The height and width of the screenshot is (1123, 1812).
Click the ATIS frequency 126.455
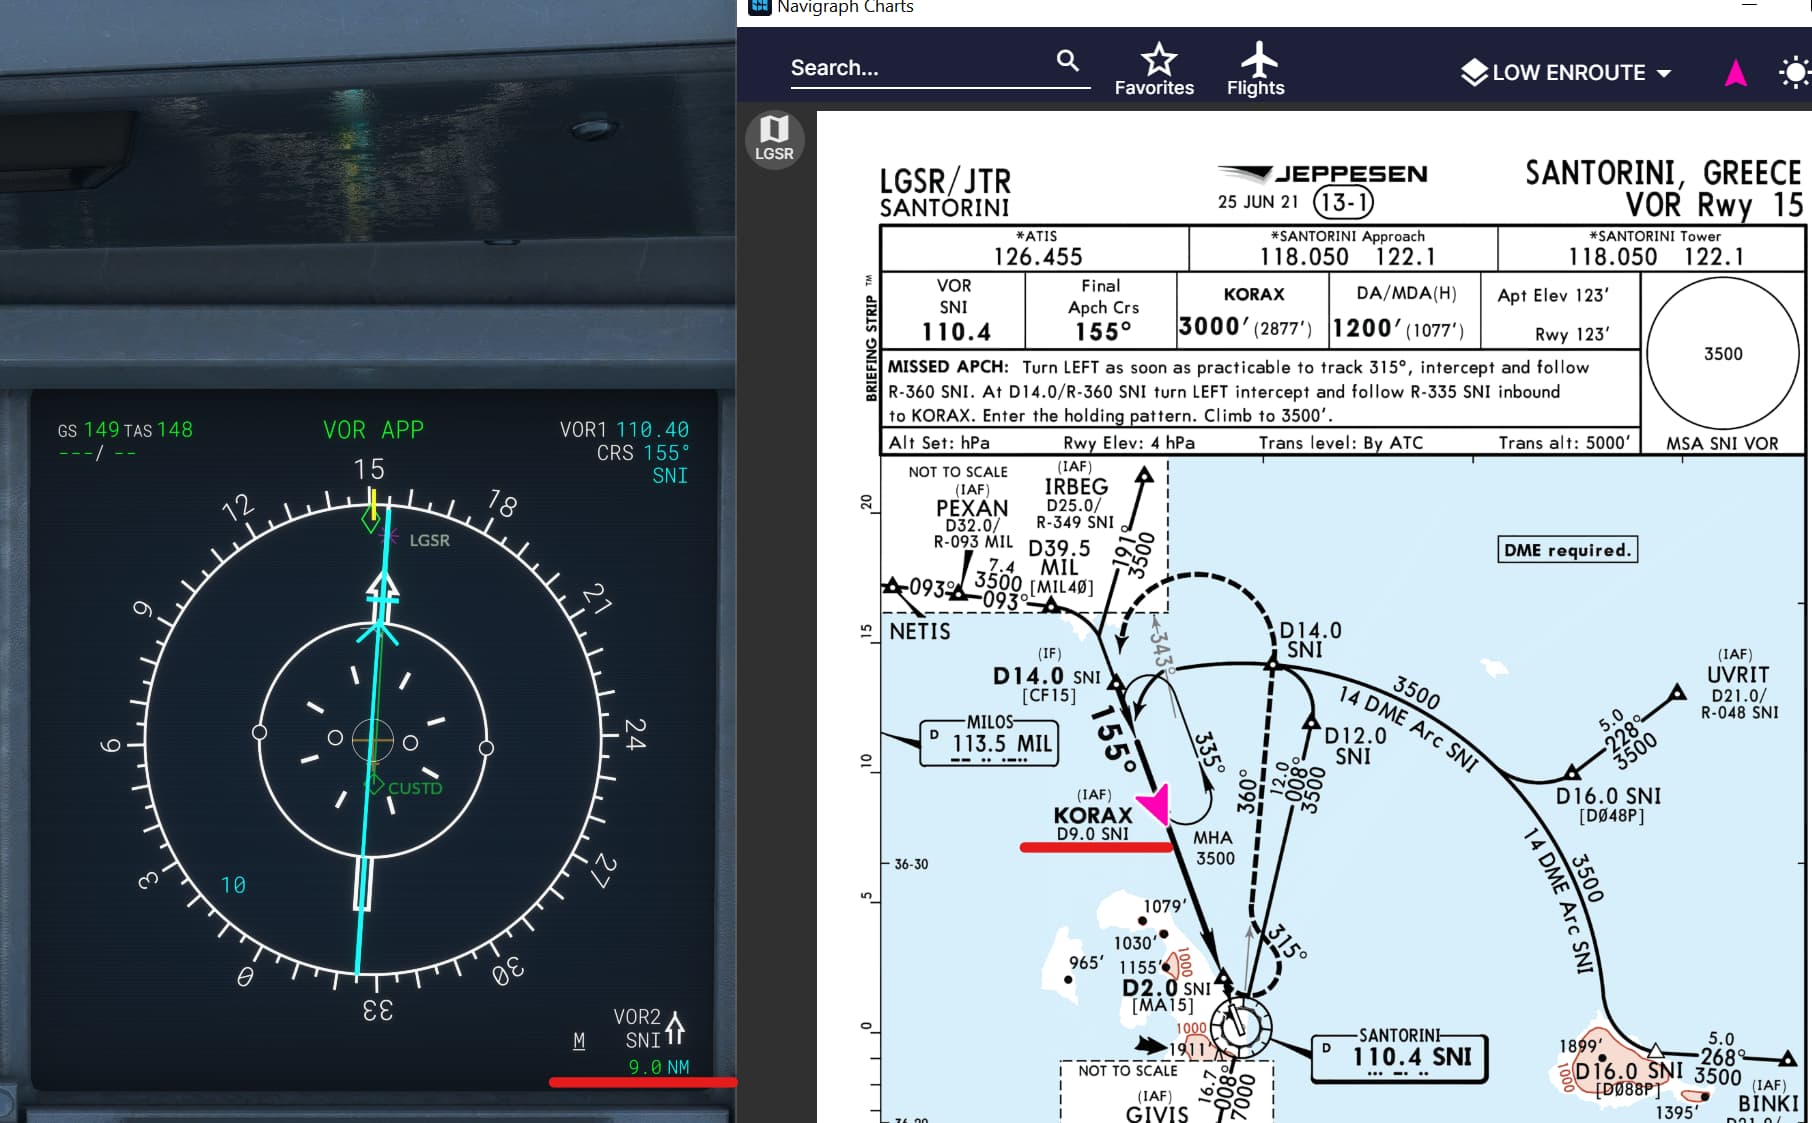point(1038,257)
